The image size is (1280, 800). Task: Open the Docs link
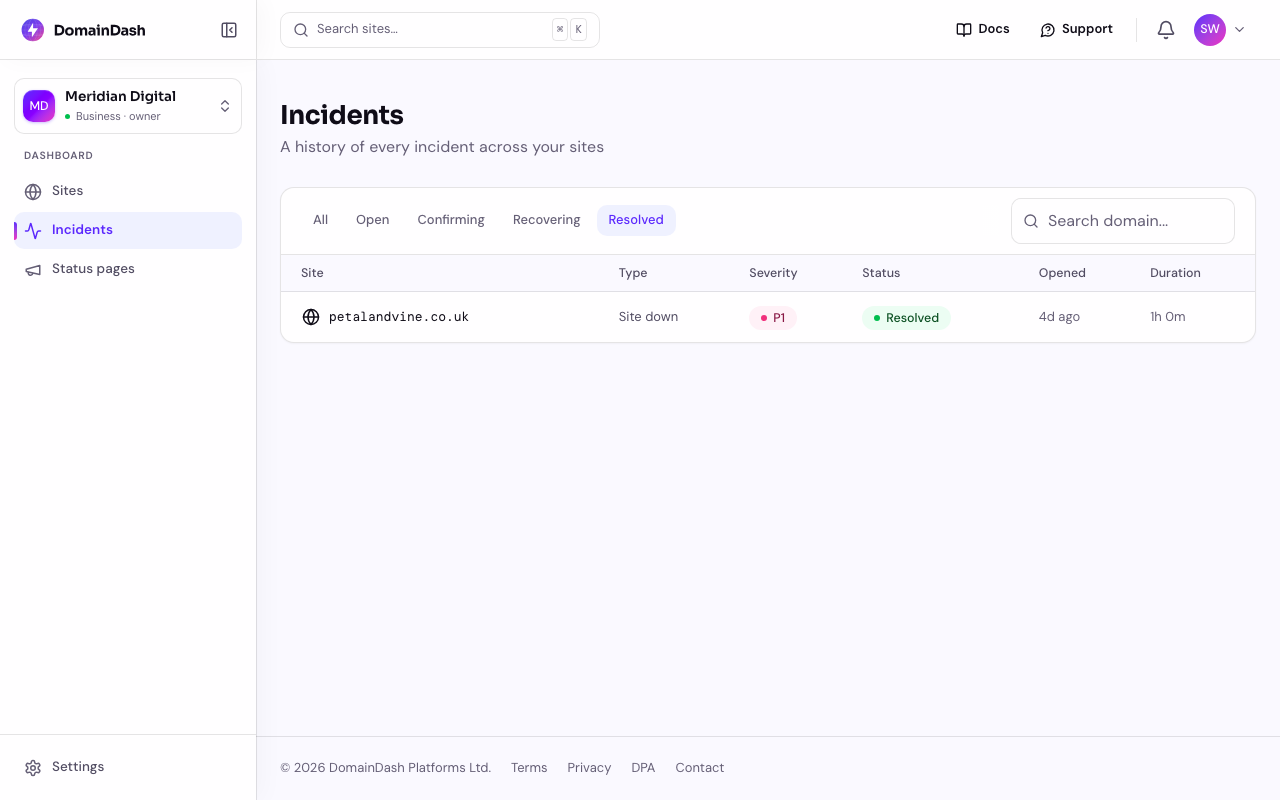coord(983,30)
